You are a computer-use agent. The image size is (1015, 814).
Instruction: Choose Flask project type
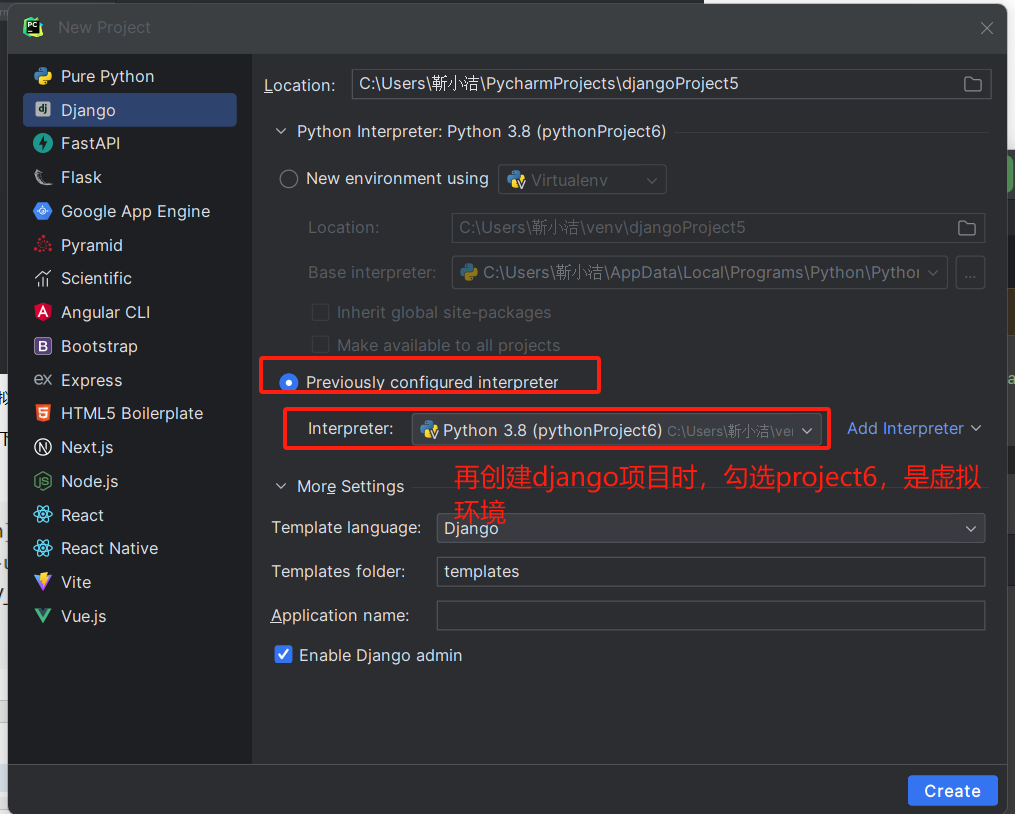[129, 177]
